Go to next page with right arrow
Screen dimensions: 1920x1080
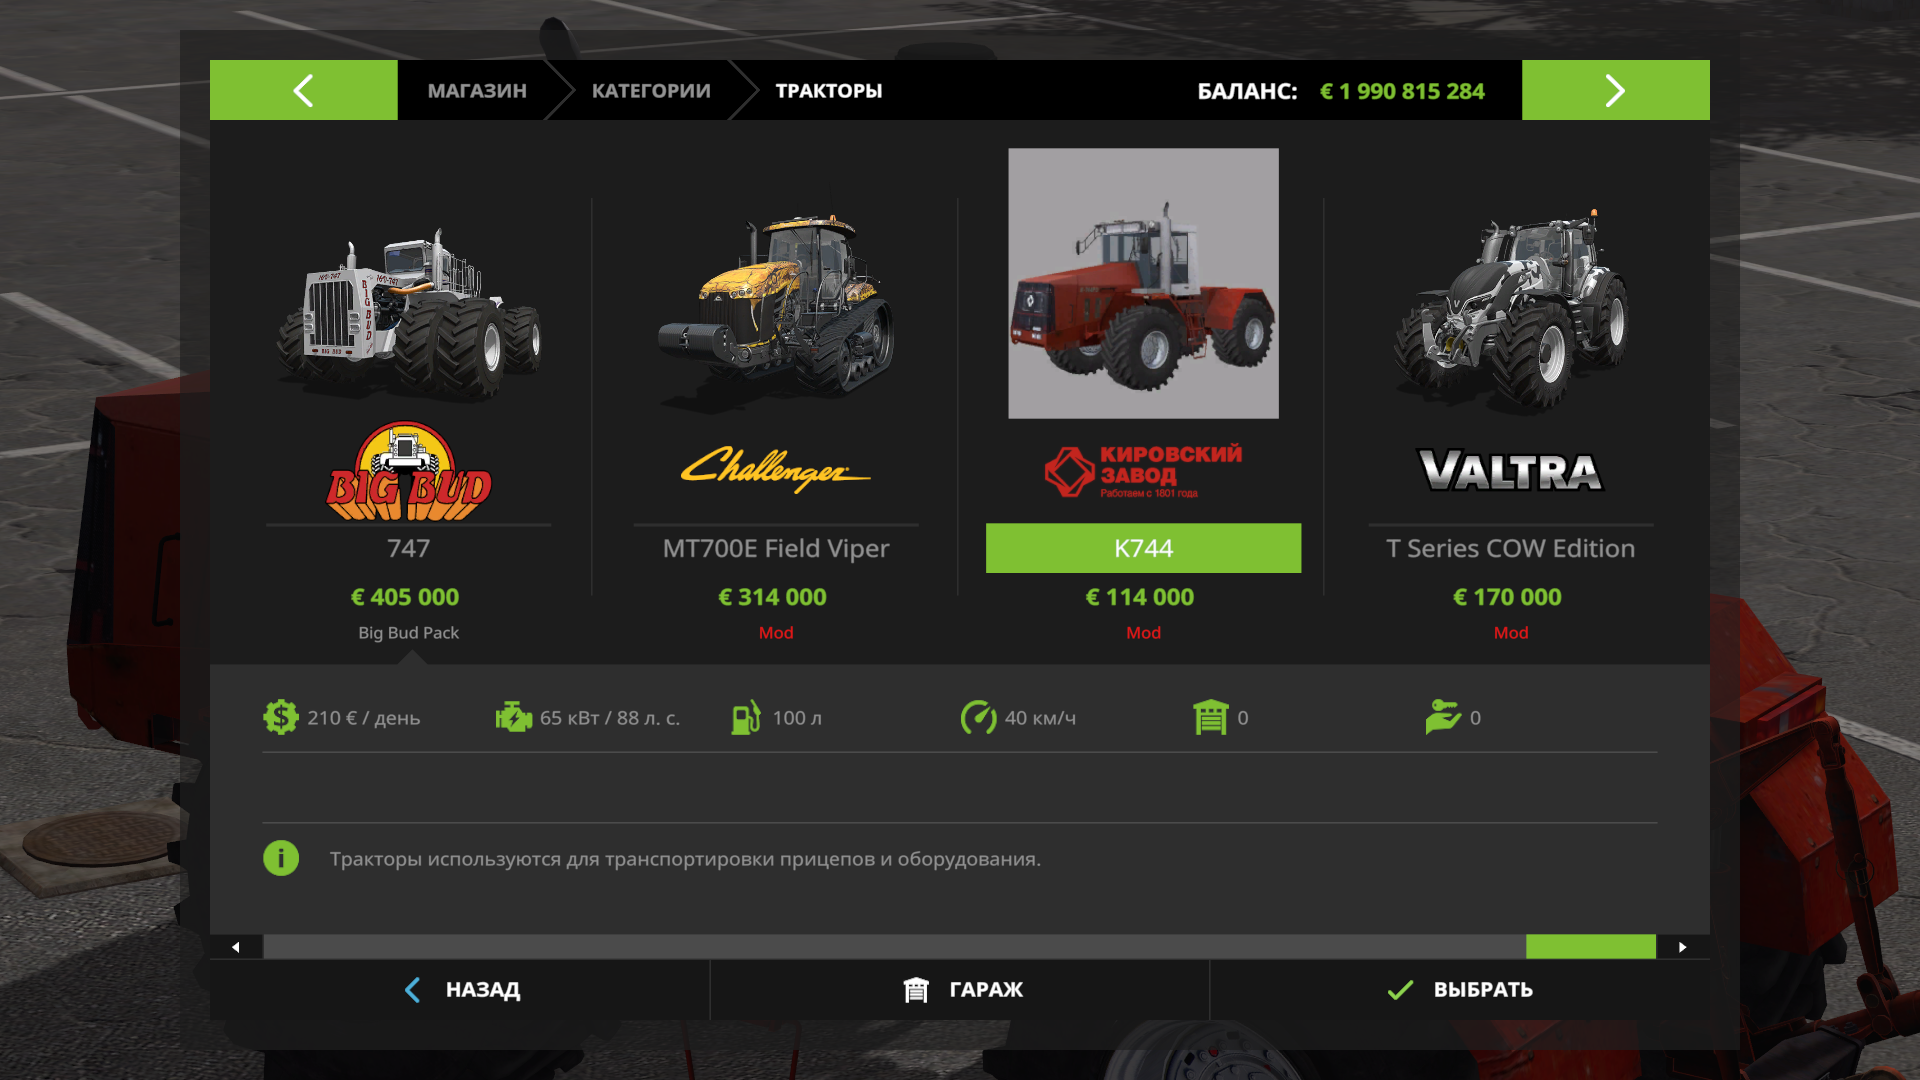[x=1616, y=90]
